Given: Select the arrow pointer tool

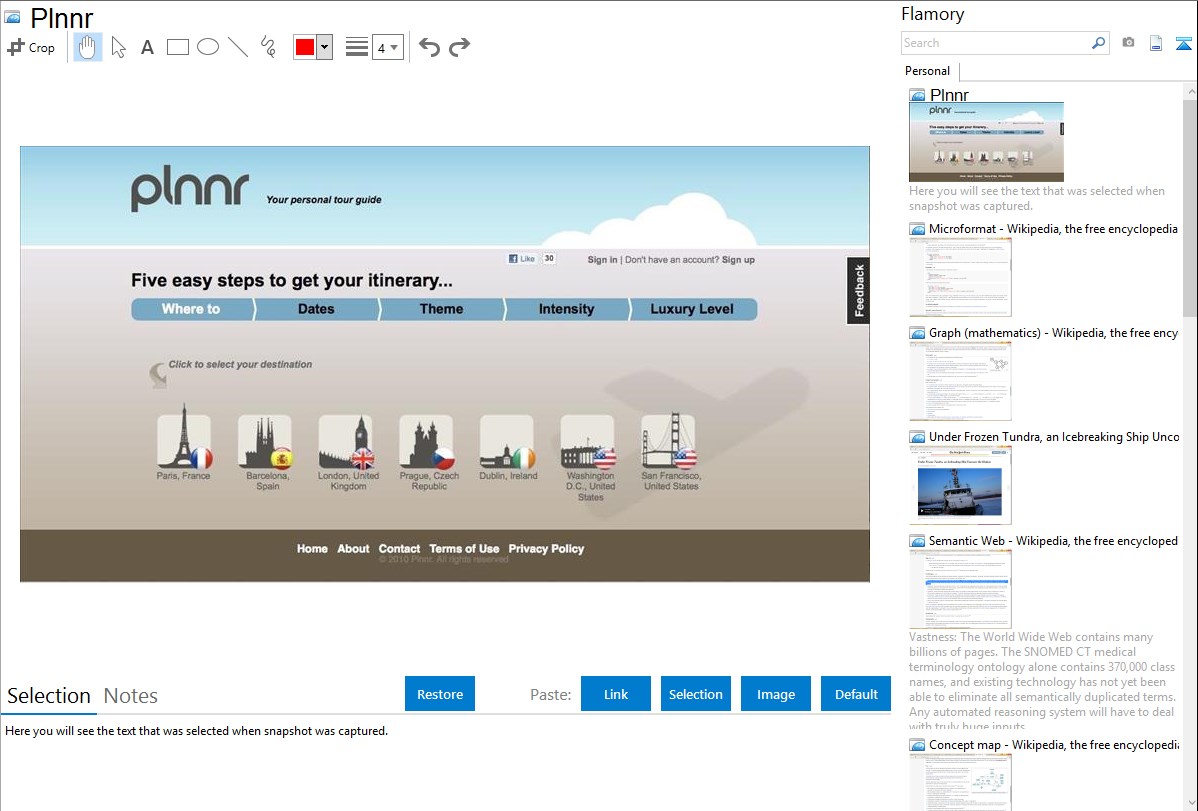Looking at the screenshot, I should click(x=118, y=47).
